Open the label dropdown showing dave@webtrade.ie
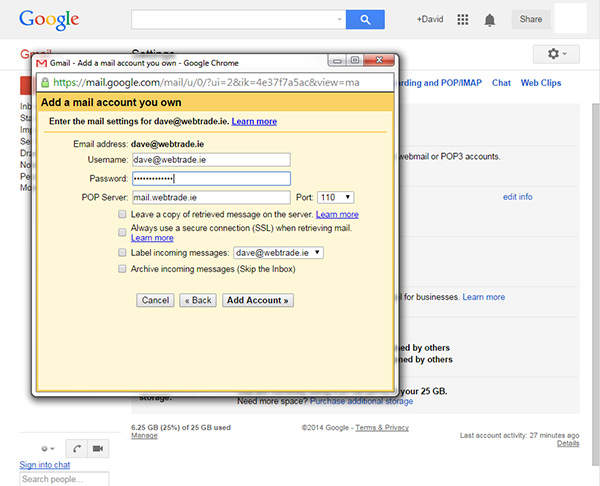The width and height of the screenshot is (600, 486). coord(278,253)
